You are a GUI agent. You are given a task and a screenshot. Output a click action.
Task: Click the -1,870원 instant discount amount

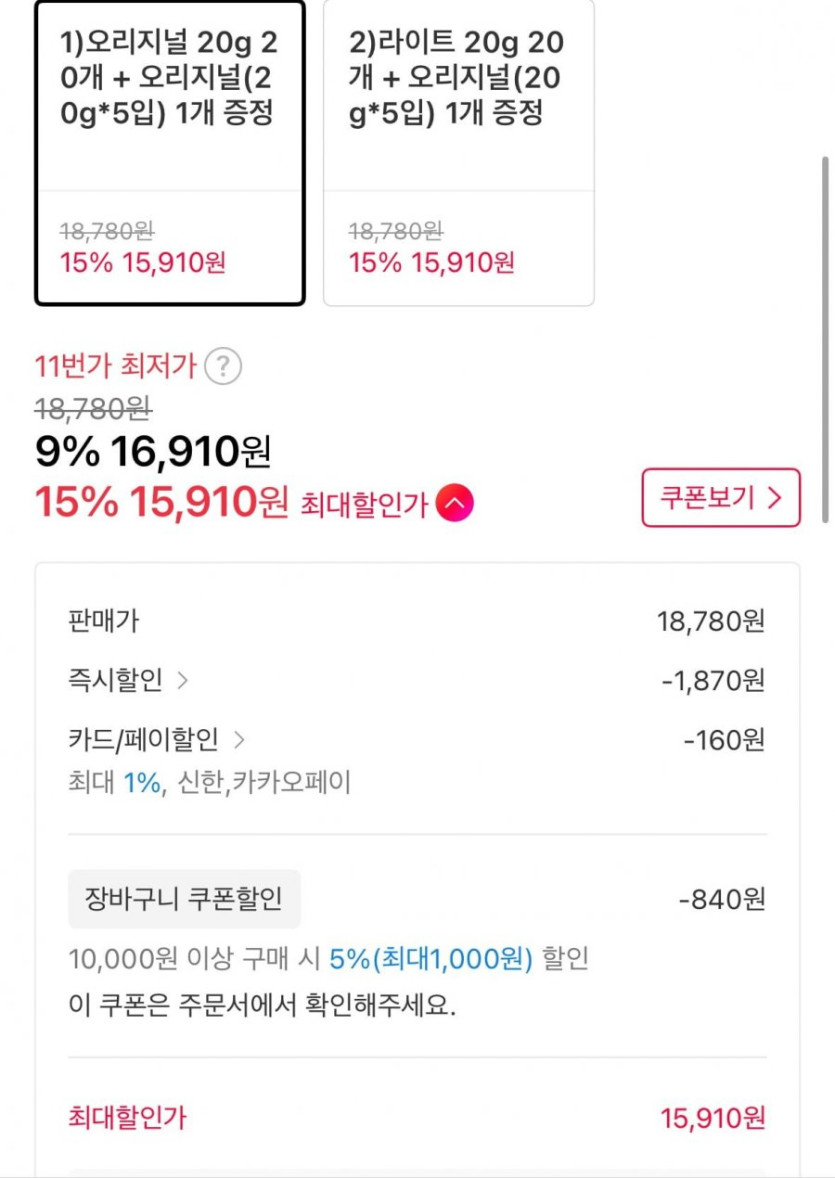tap(713, 681)
